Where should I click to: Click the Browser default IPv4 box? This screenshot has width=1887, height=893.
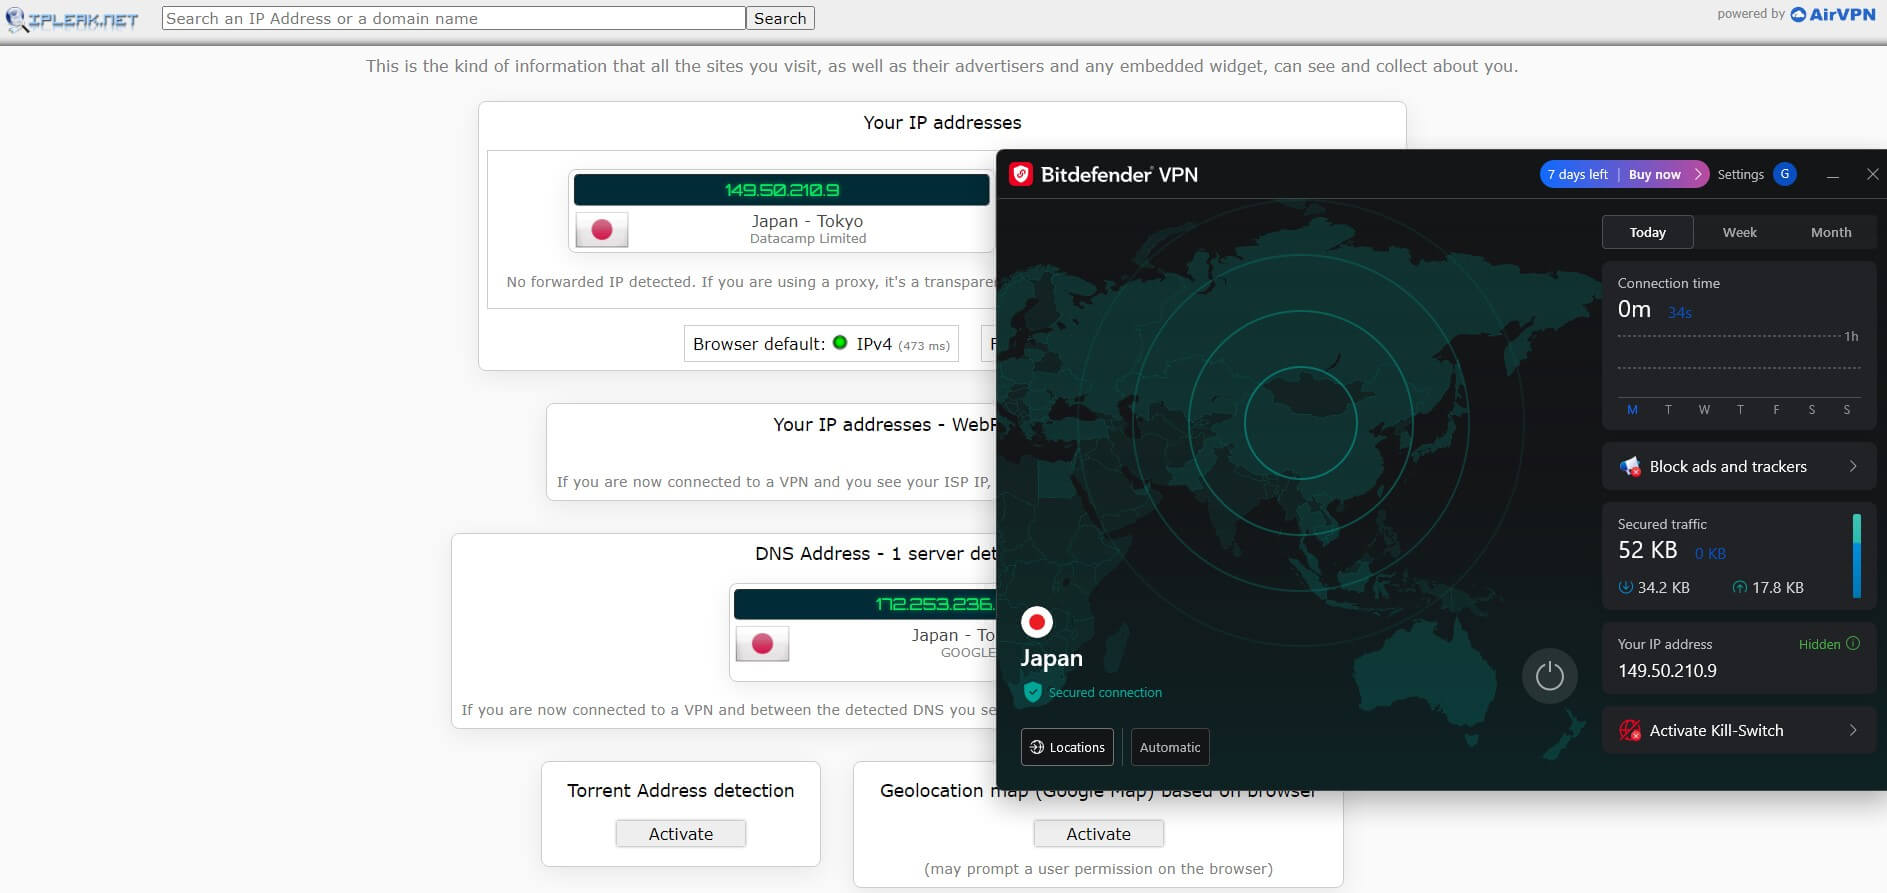821,343
